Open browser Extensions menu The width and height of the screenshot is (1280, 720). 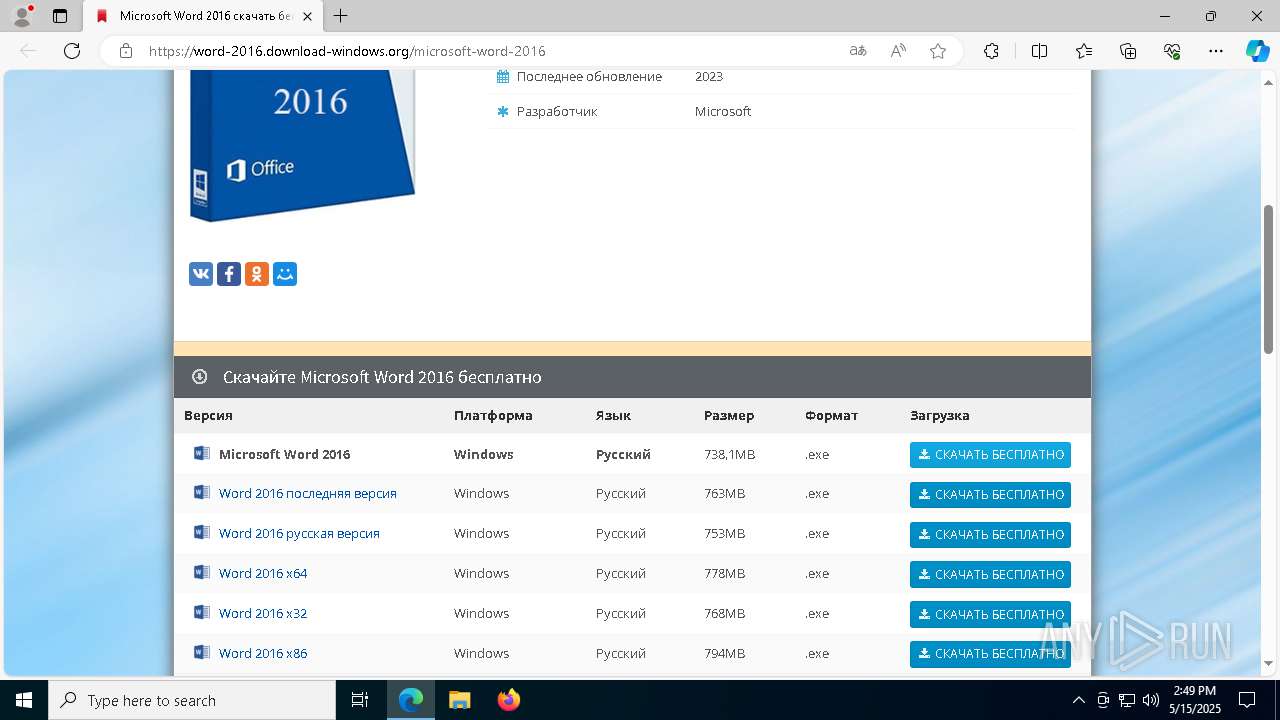(x=991, y=51)
